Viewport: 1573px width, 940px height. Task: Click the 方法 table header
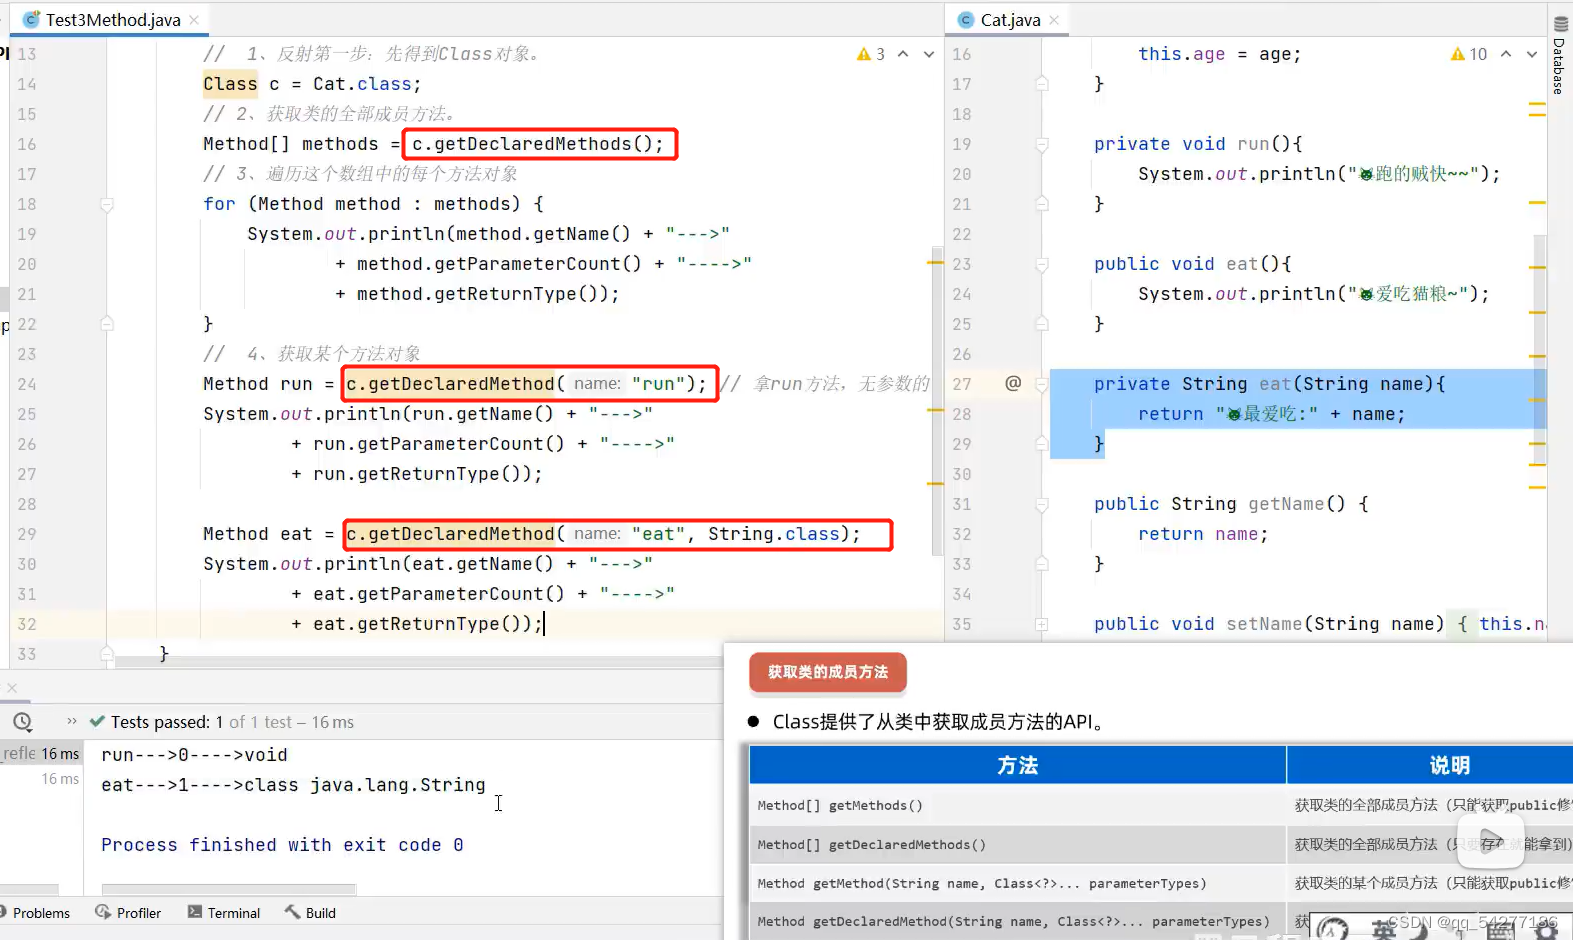click(1017, 765)
